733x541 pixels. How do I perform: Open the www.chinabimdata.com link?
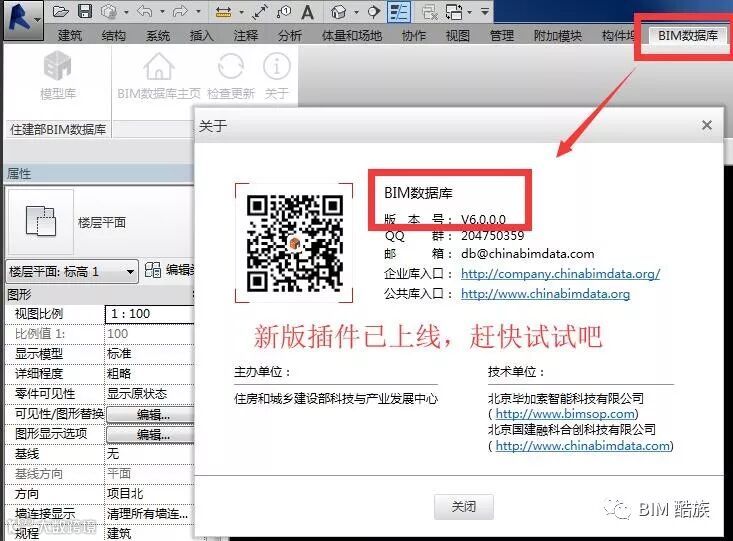click(x=582, y=446)
